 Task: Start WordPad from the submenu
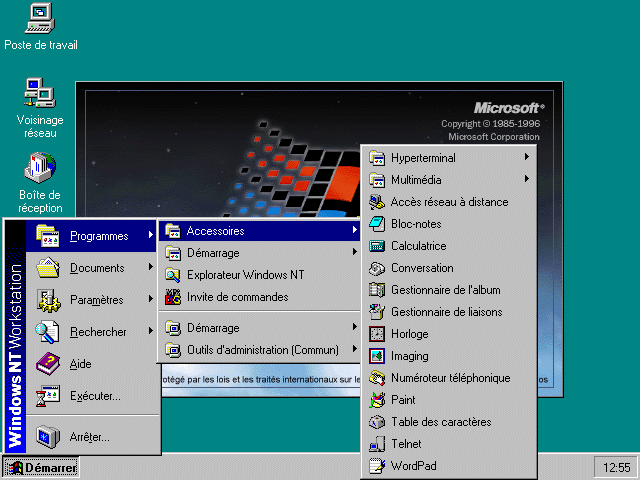click(x=413, y=466)
